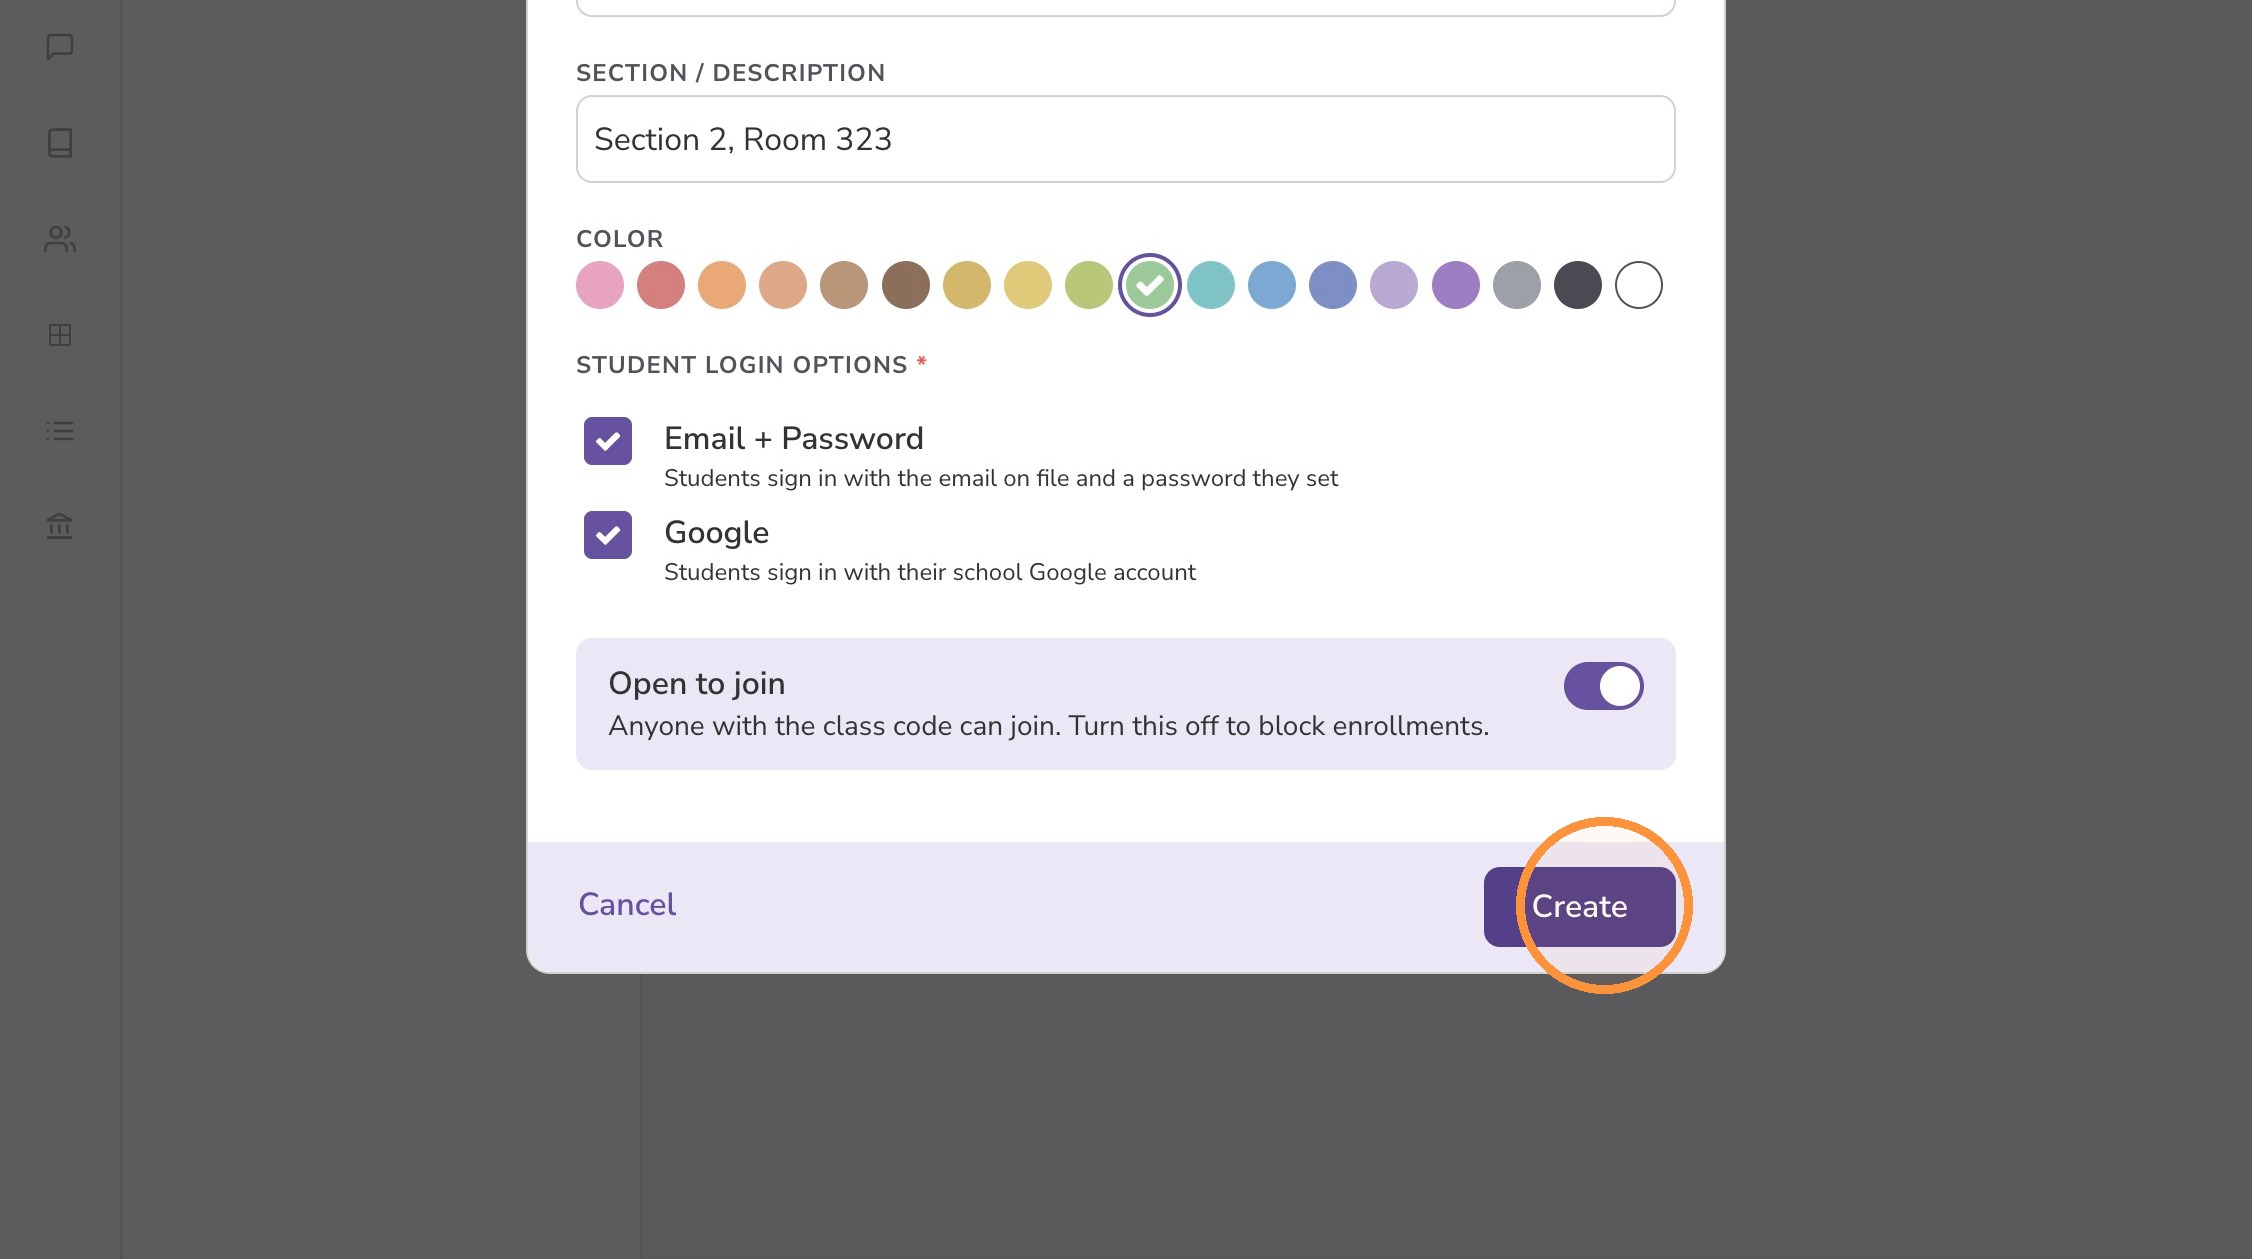Uncheck the Google login checkbox

click(608, 535)
